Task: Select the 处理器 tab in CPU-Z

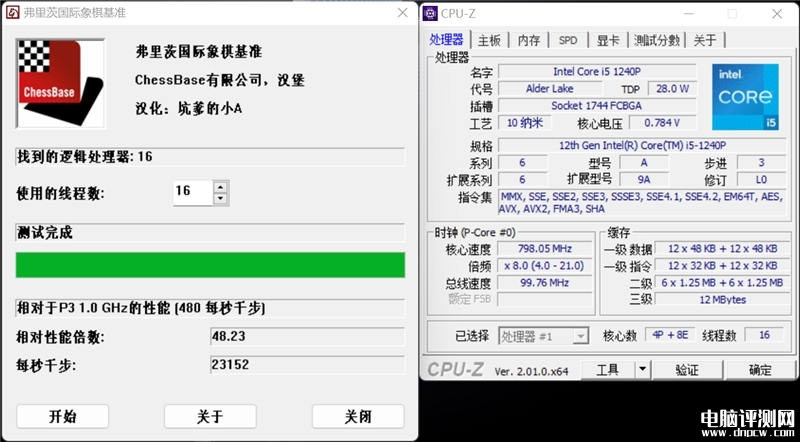Action: pos(446,39)
